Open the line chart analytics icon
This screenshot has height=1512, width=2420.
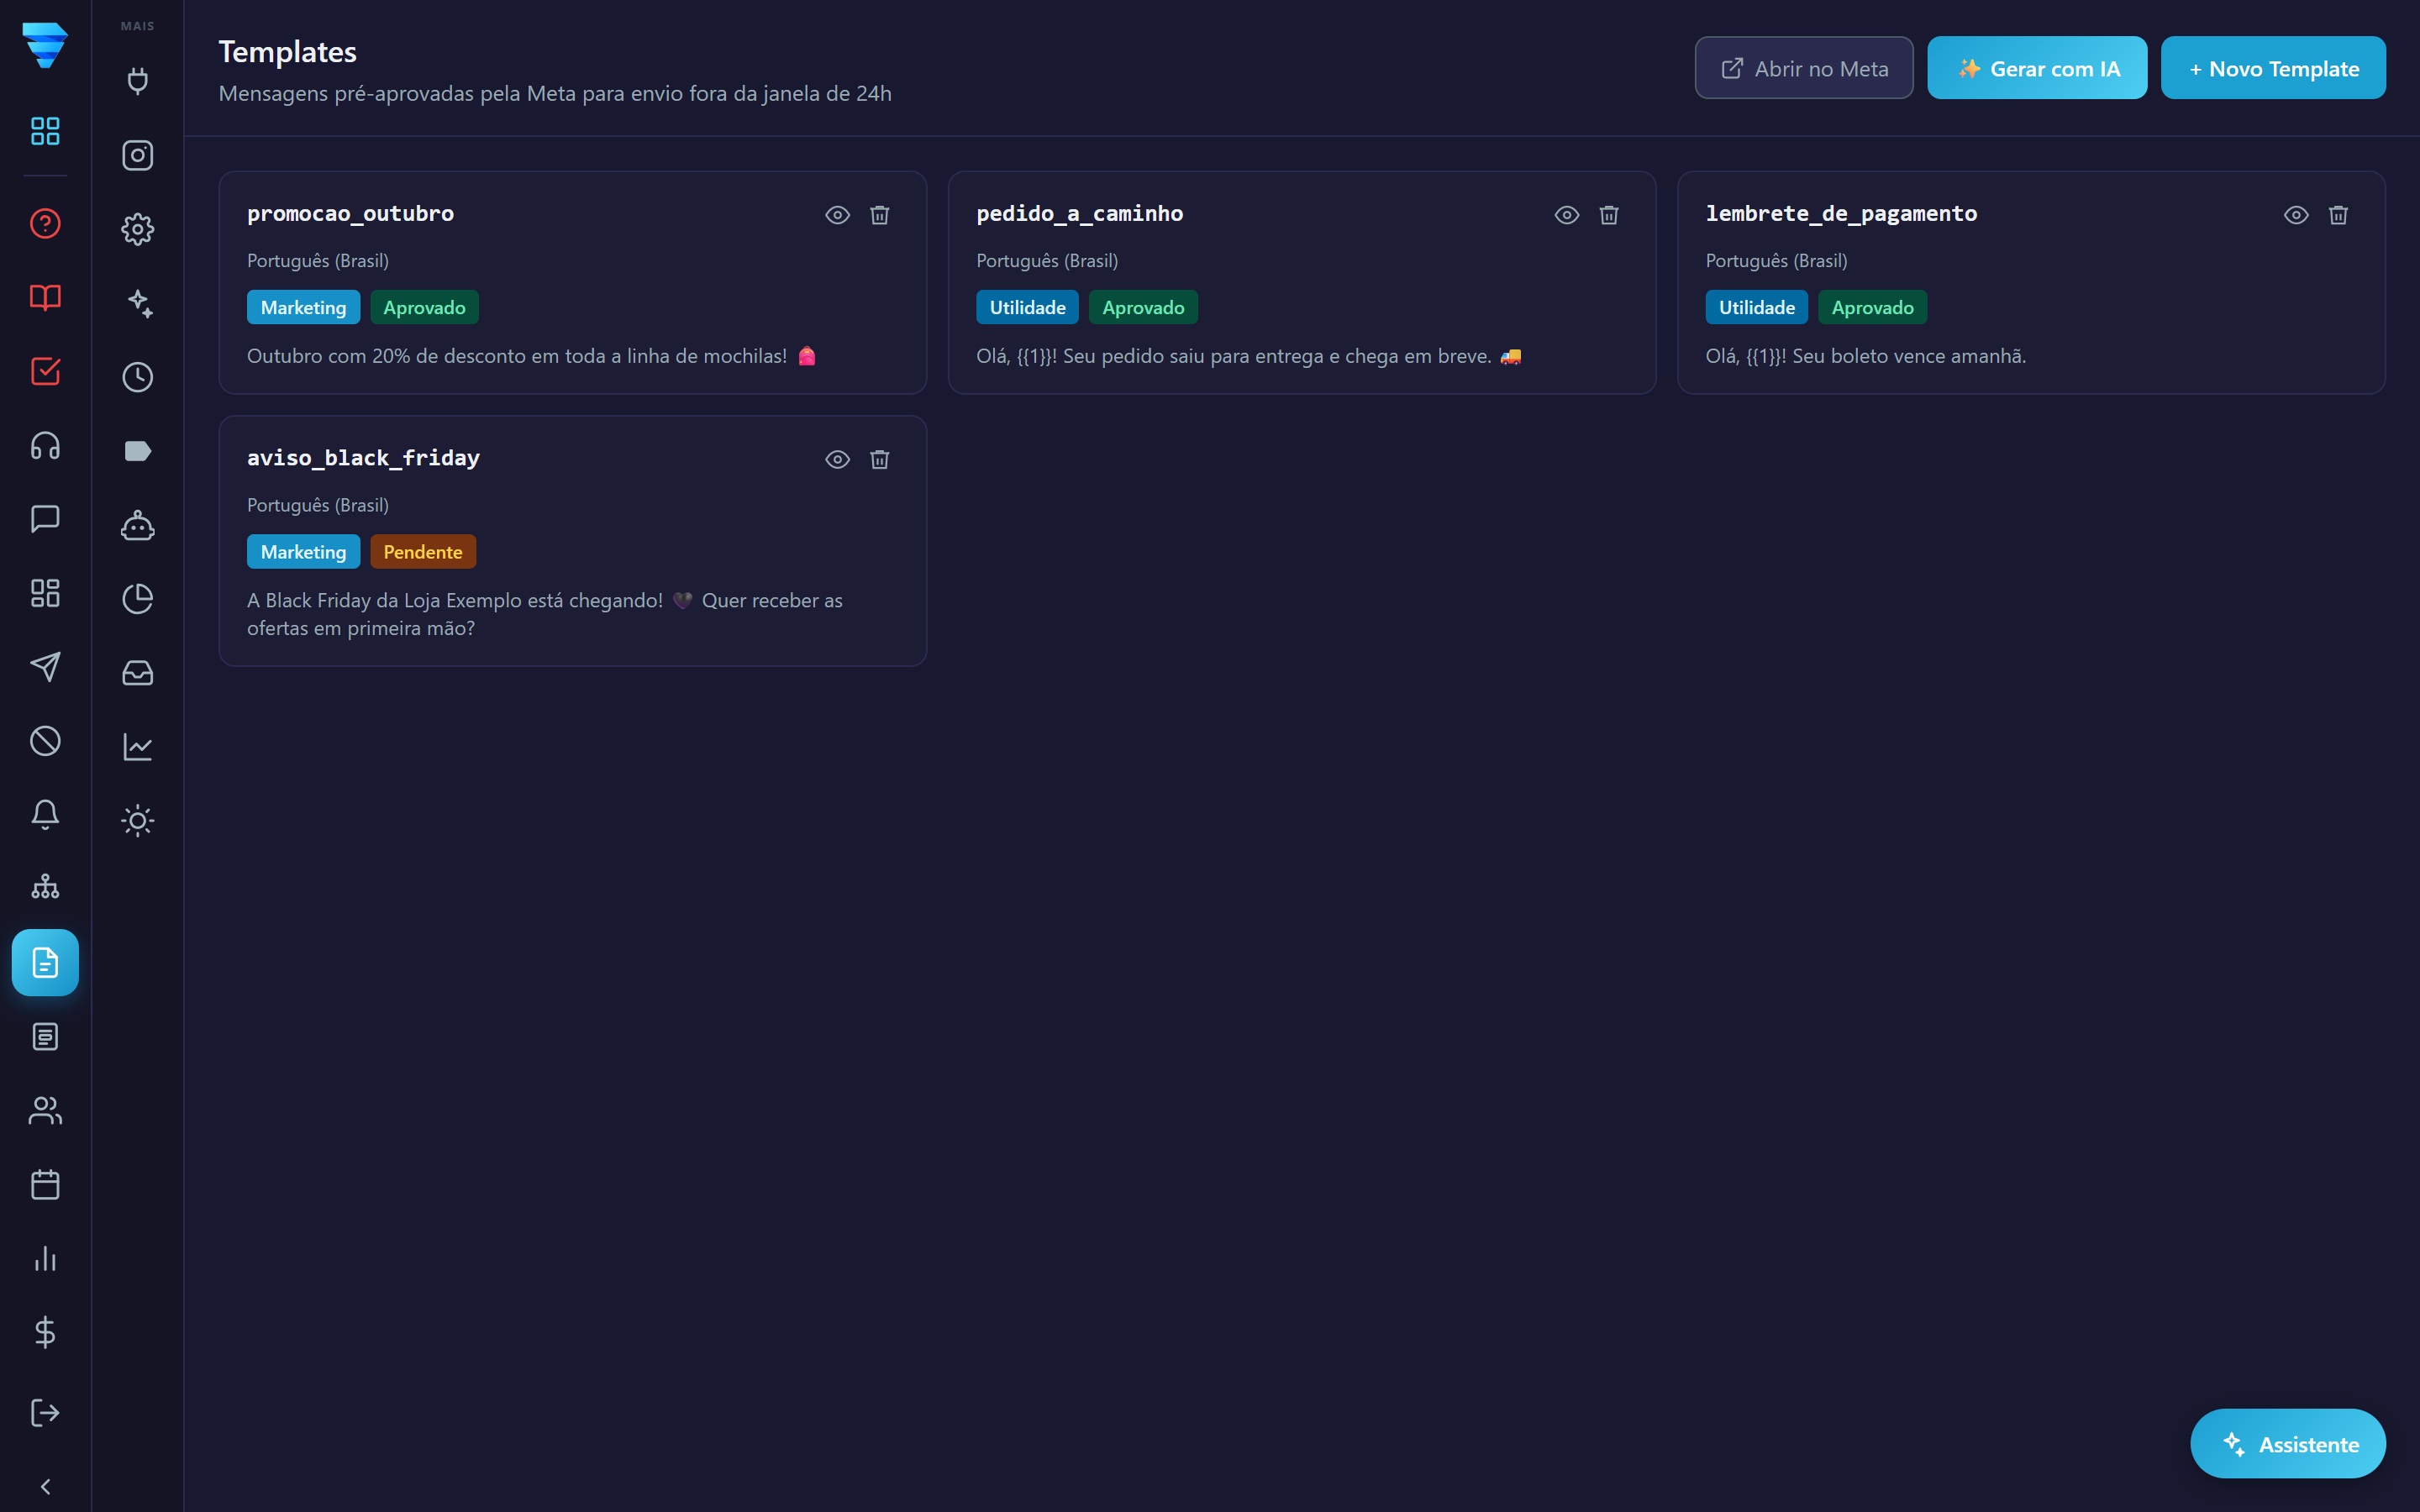pos(138,747)
